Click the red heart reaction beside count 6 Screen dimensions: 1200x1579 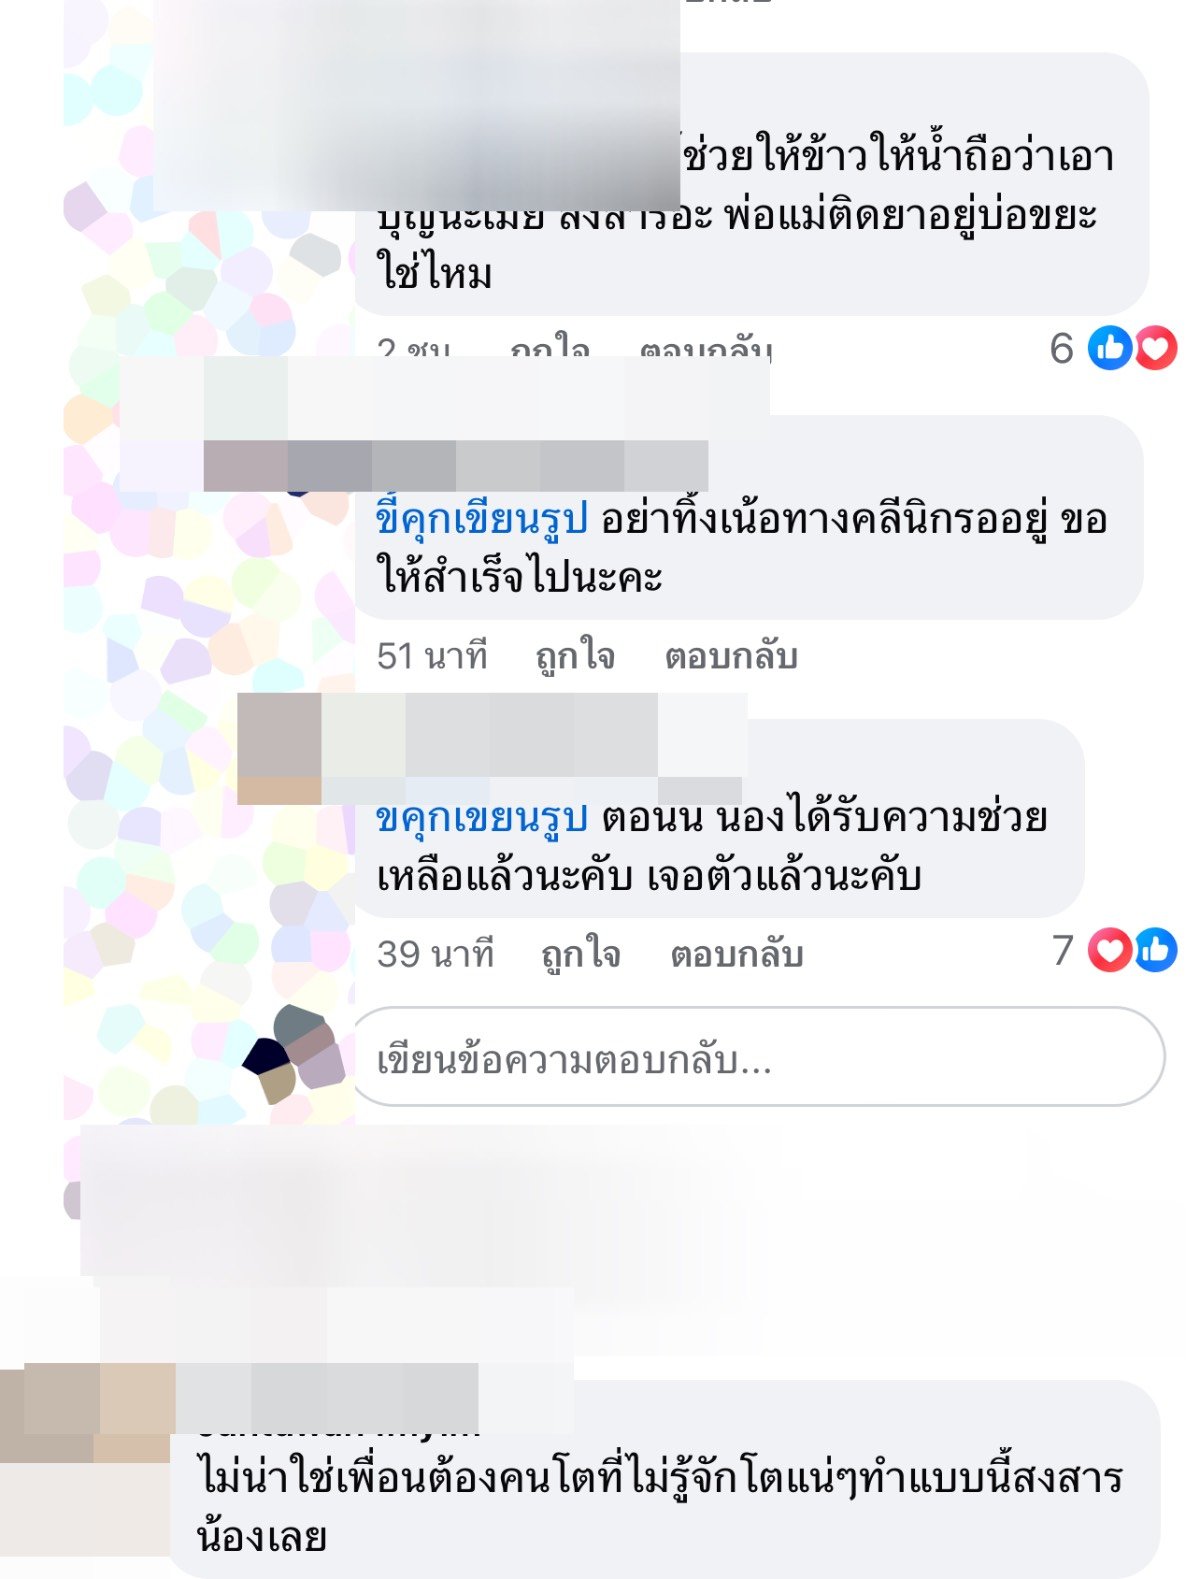pyautogui.click(x=1155, y=348)
